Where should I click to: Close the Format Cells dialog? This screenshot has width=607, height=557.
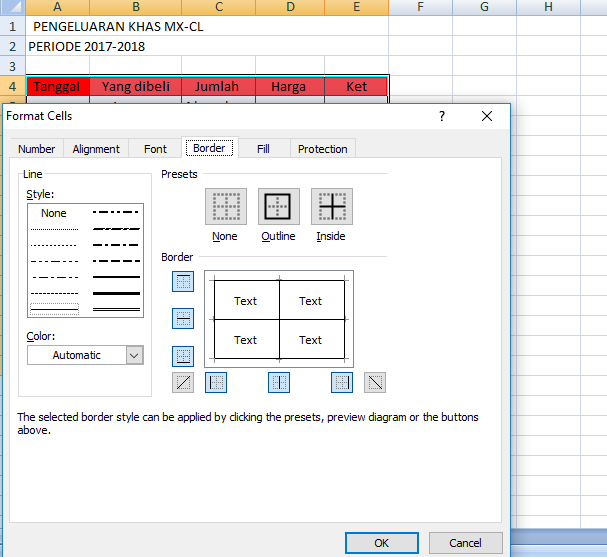pos(487,116)
